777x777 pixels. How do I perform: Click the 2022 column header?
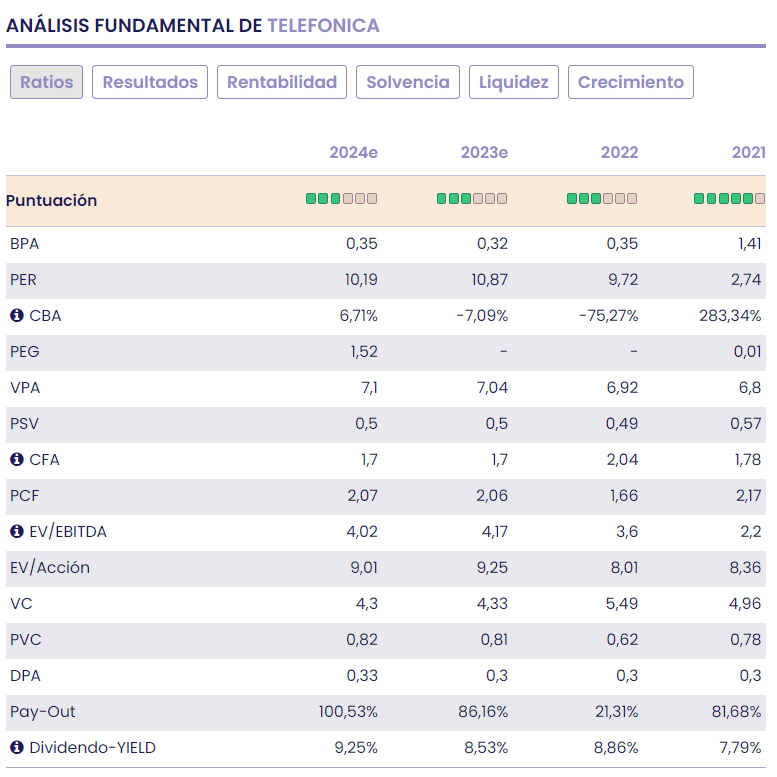click(x=619, y=153)
